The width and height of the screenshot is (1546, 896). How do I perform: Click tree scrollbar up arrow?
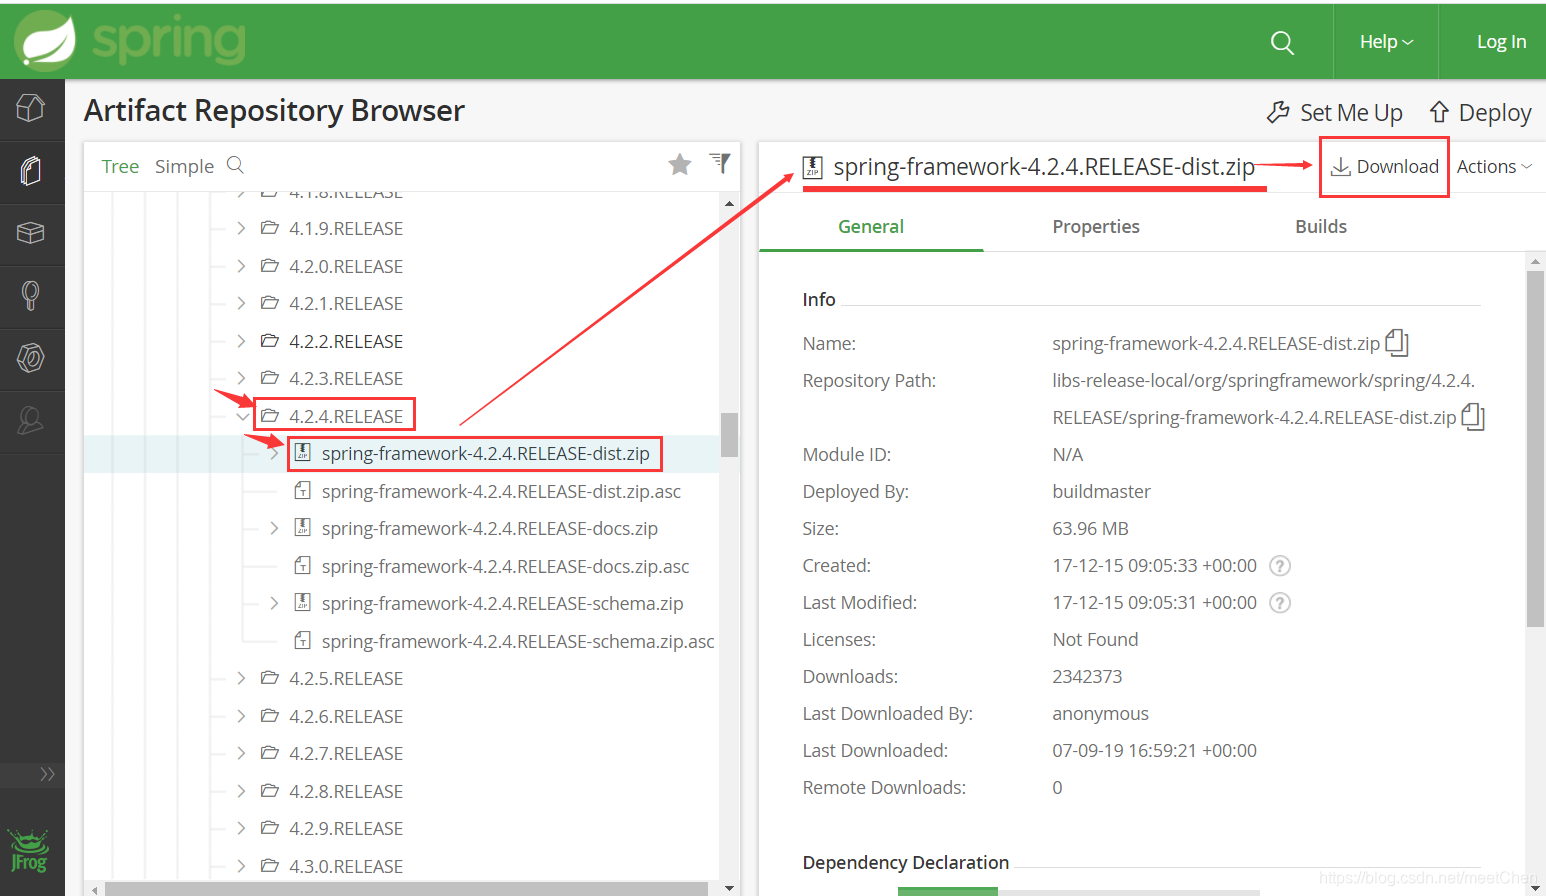tap(729, 203)
